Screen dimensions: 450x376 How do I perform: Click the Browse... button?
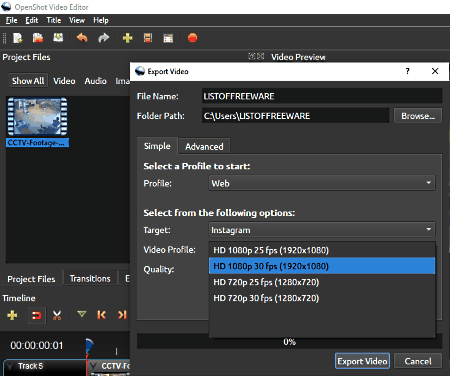pyautogui.click(x=418, y=116)
